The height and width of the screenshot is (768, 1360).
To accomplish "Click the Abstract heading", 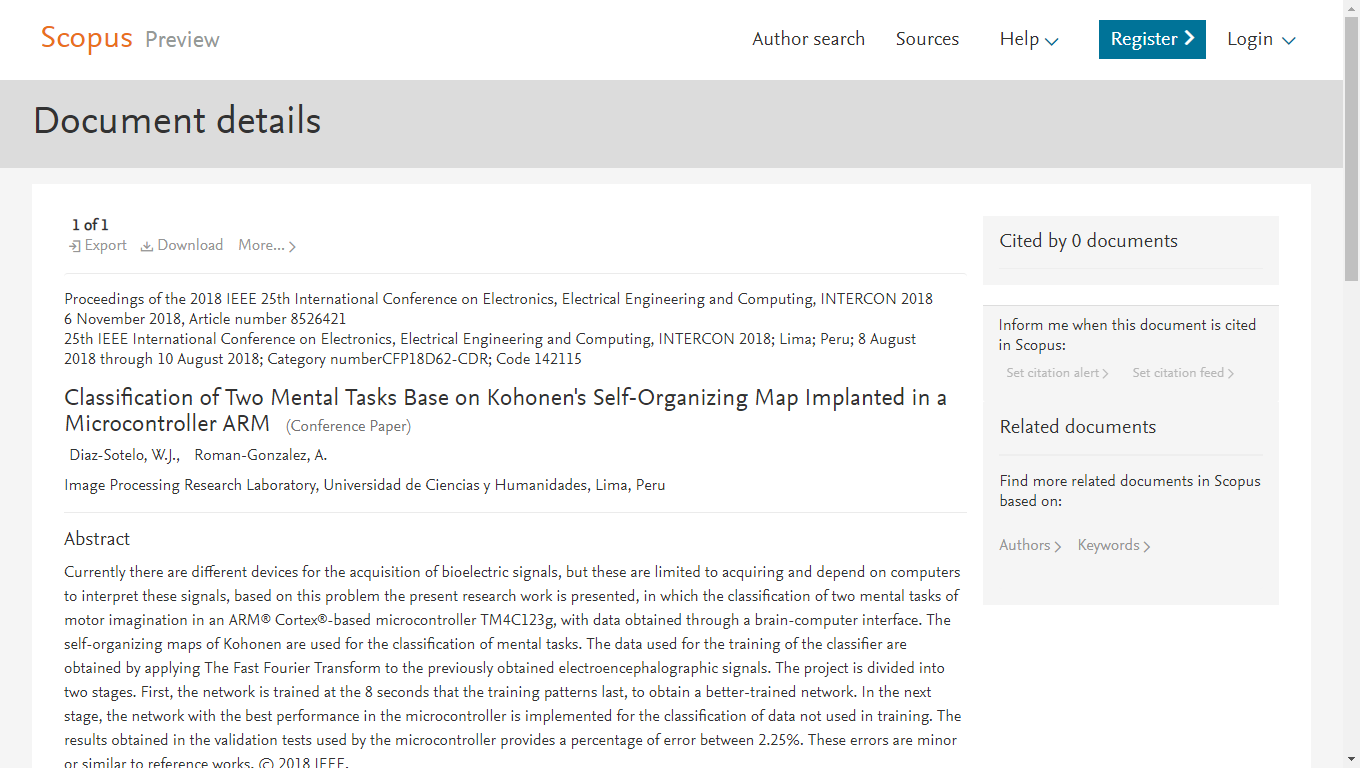I will coord(97,539).
